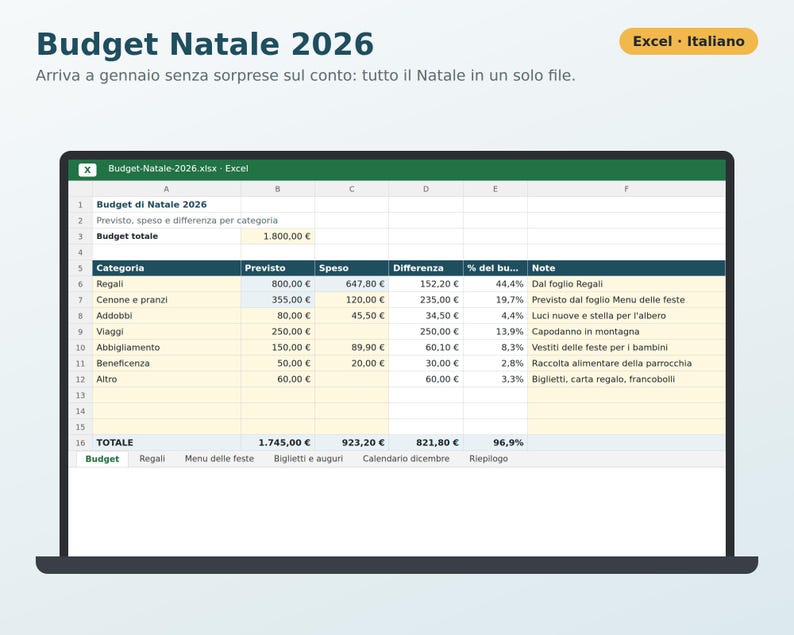Viewport: 794px width, 635px height.
Task: Select column F header
Action: coord(626,189)
